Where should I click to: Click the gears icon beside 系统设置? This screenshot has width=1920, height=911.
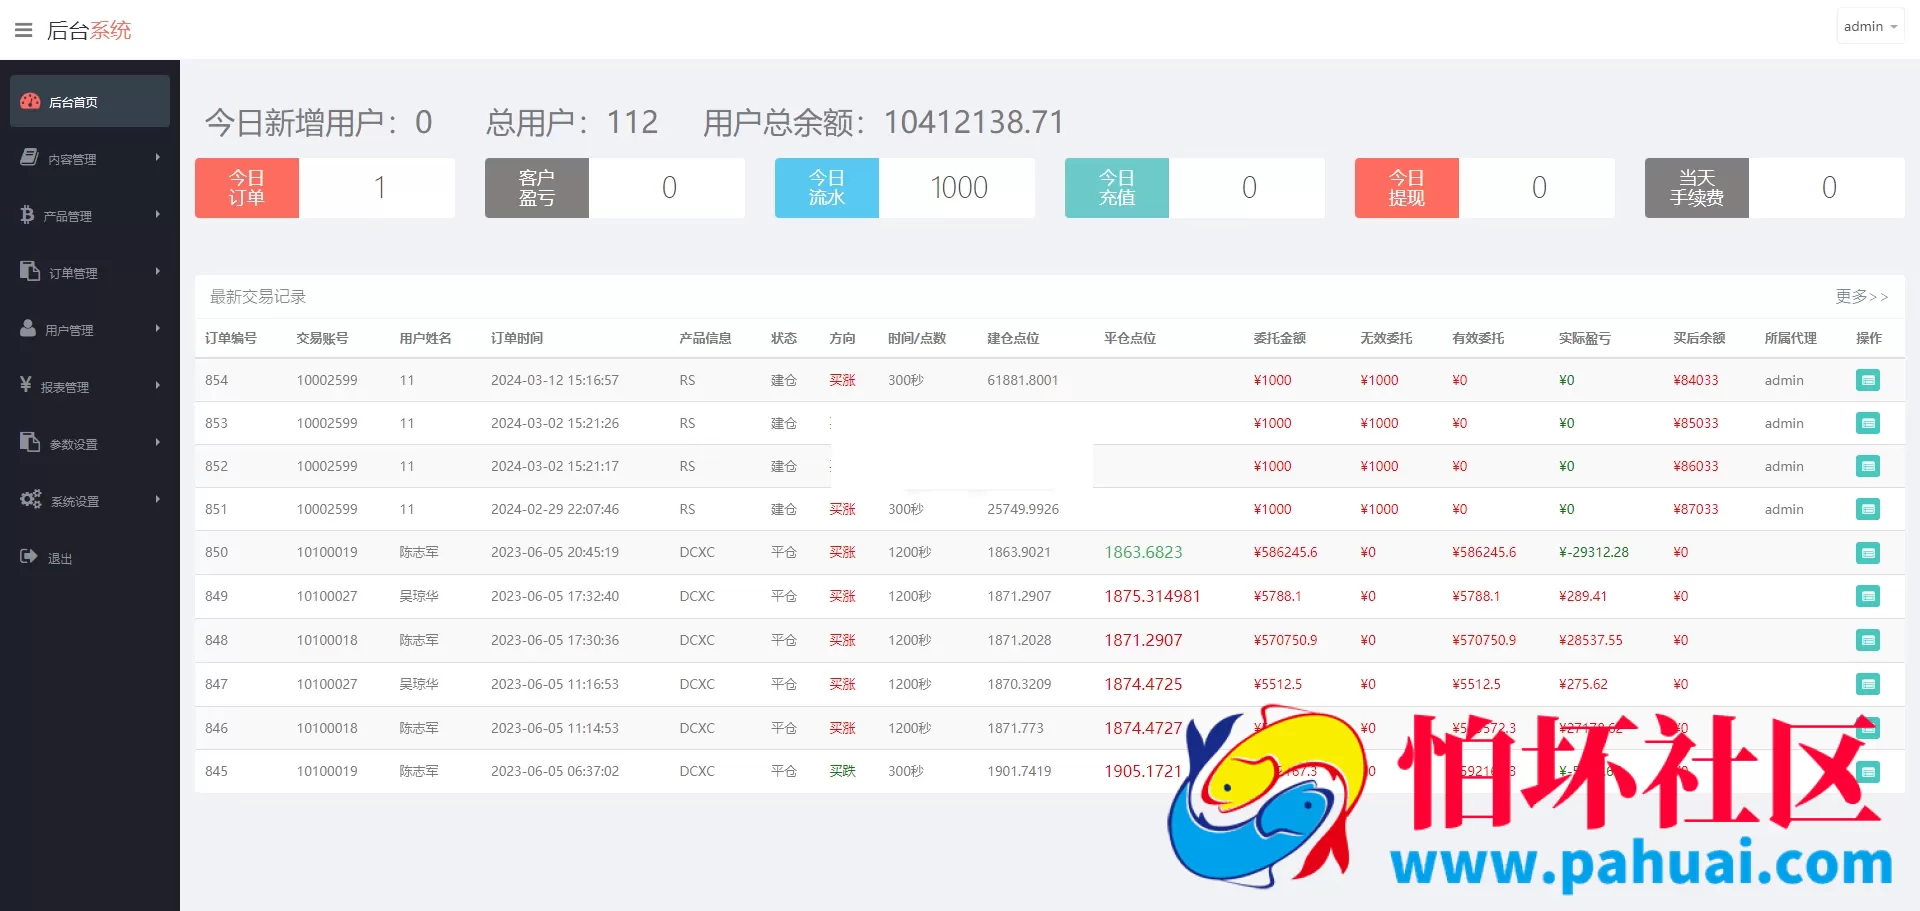[x=30, y=500]
